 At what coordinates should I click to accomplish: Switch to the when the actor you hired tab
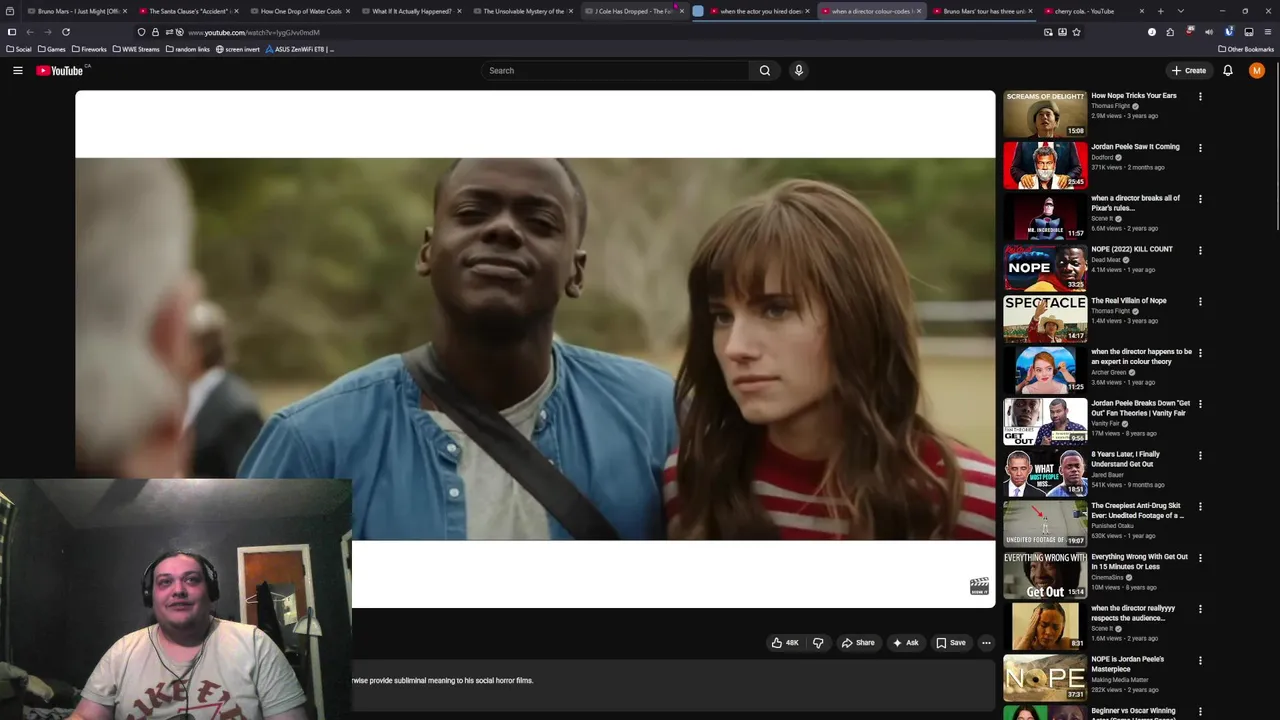(x=760, y=11)
